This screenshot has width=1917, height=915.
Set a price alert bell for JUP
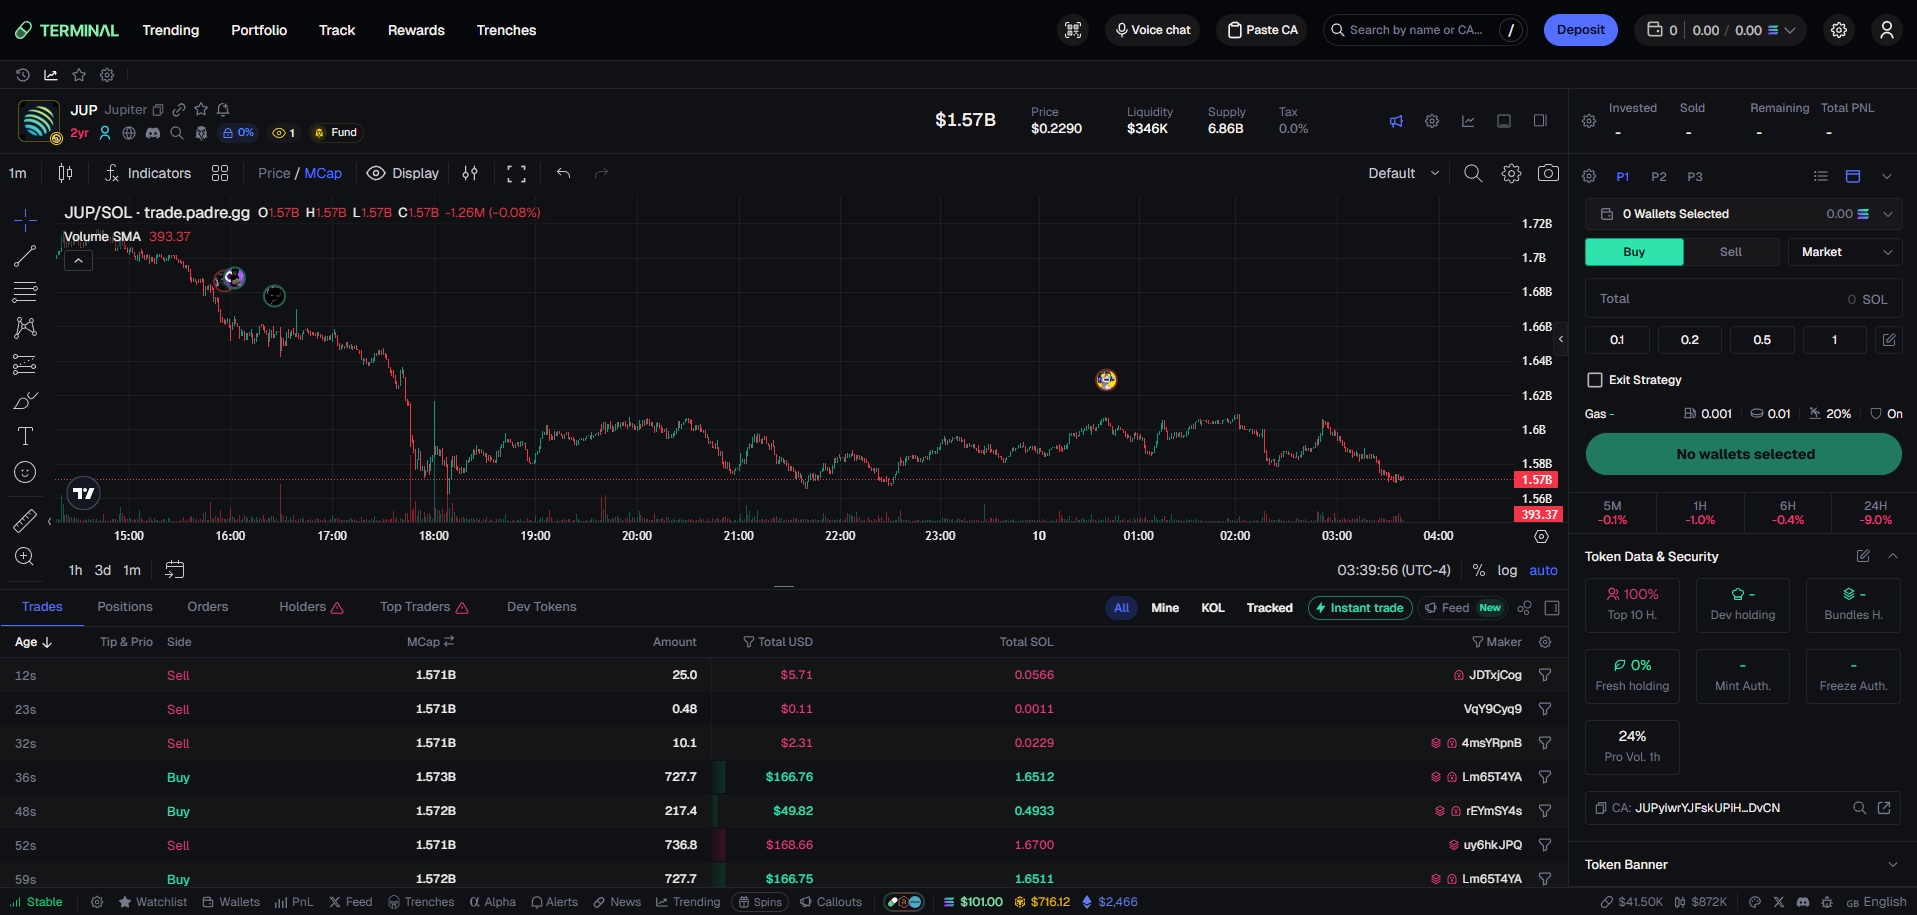pos(223,109)
